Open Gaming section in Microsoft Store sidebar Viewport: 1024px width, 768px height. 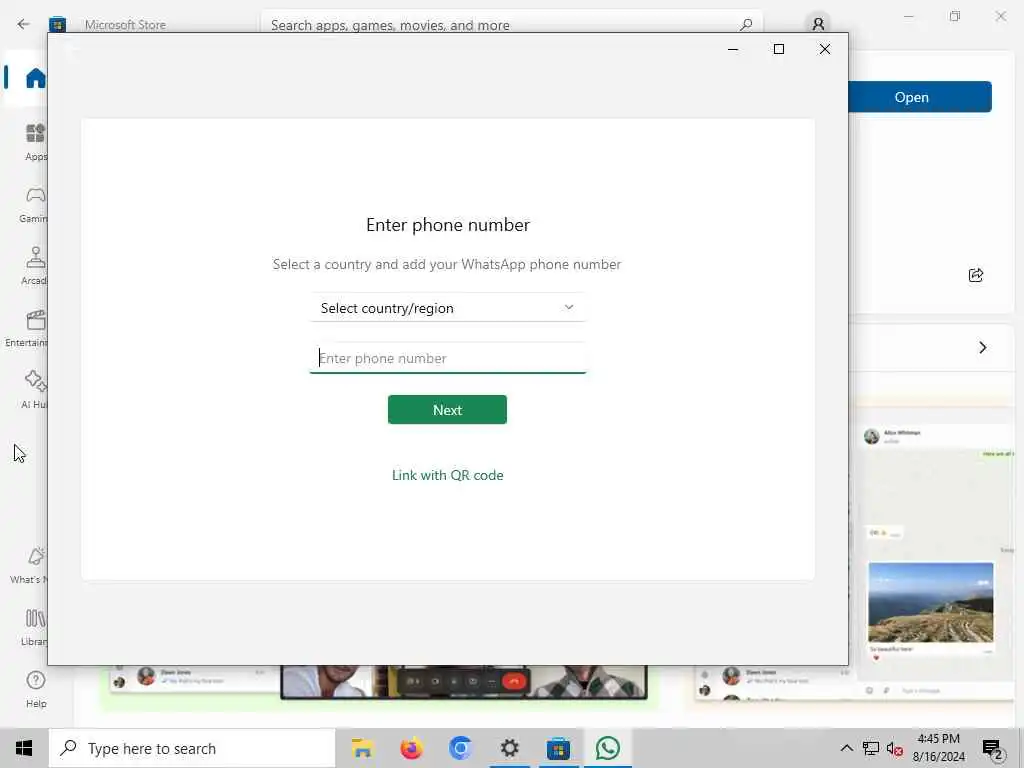(x=35, y=204)
